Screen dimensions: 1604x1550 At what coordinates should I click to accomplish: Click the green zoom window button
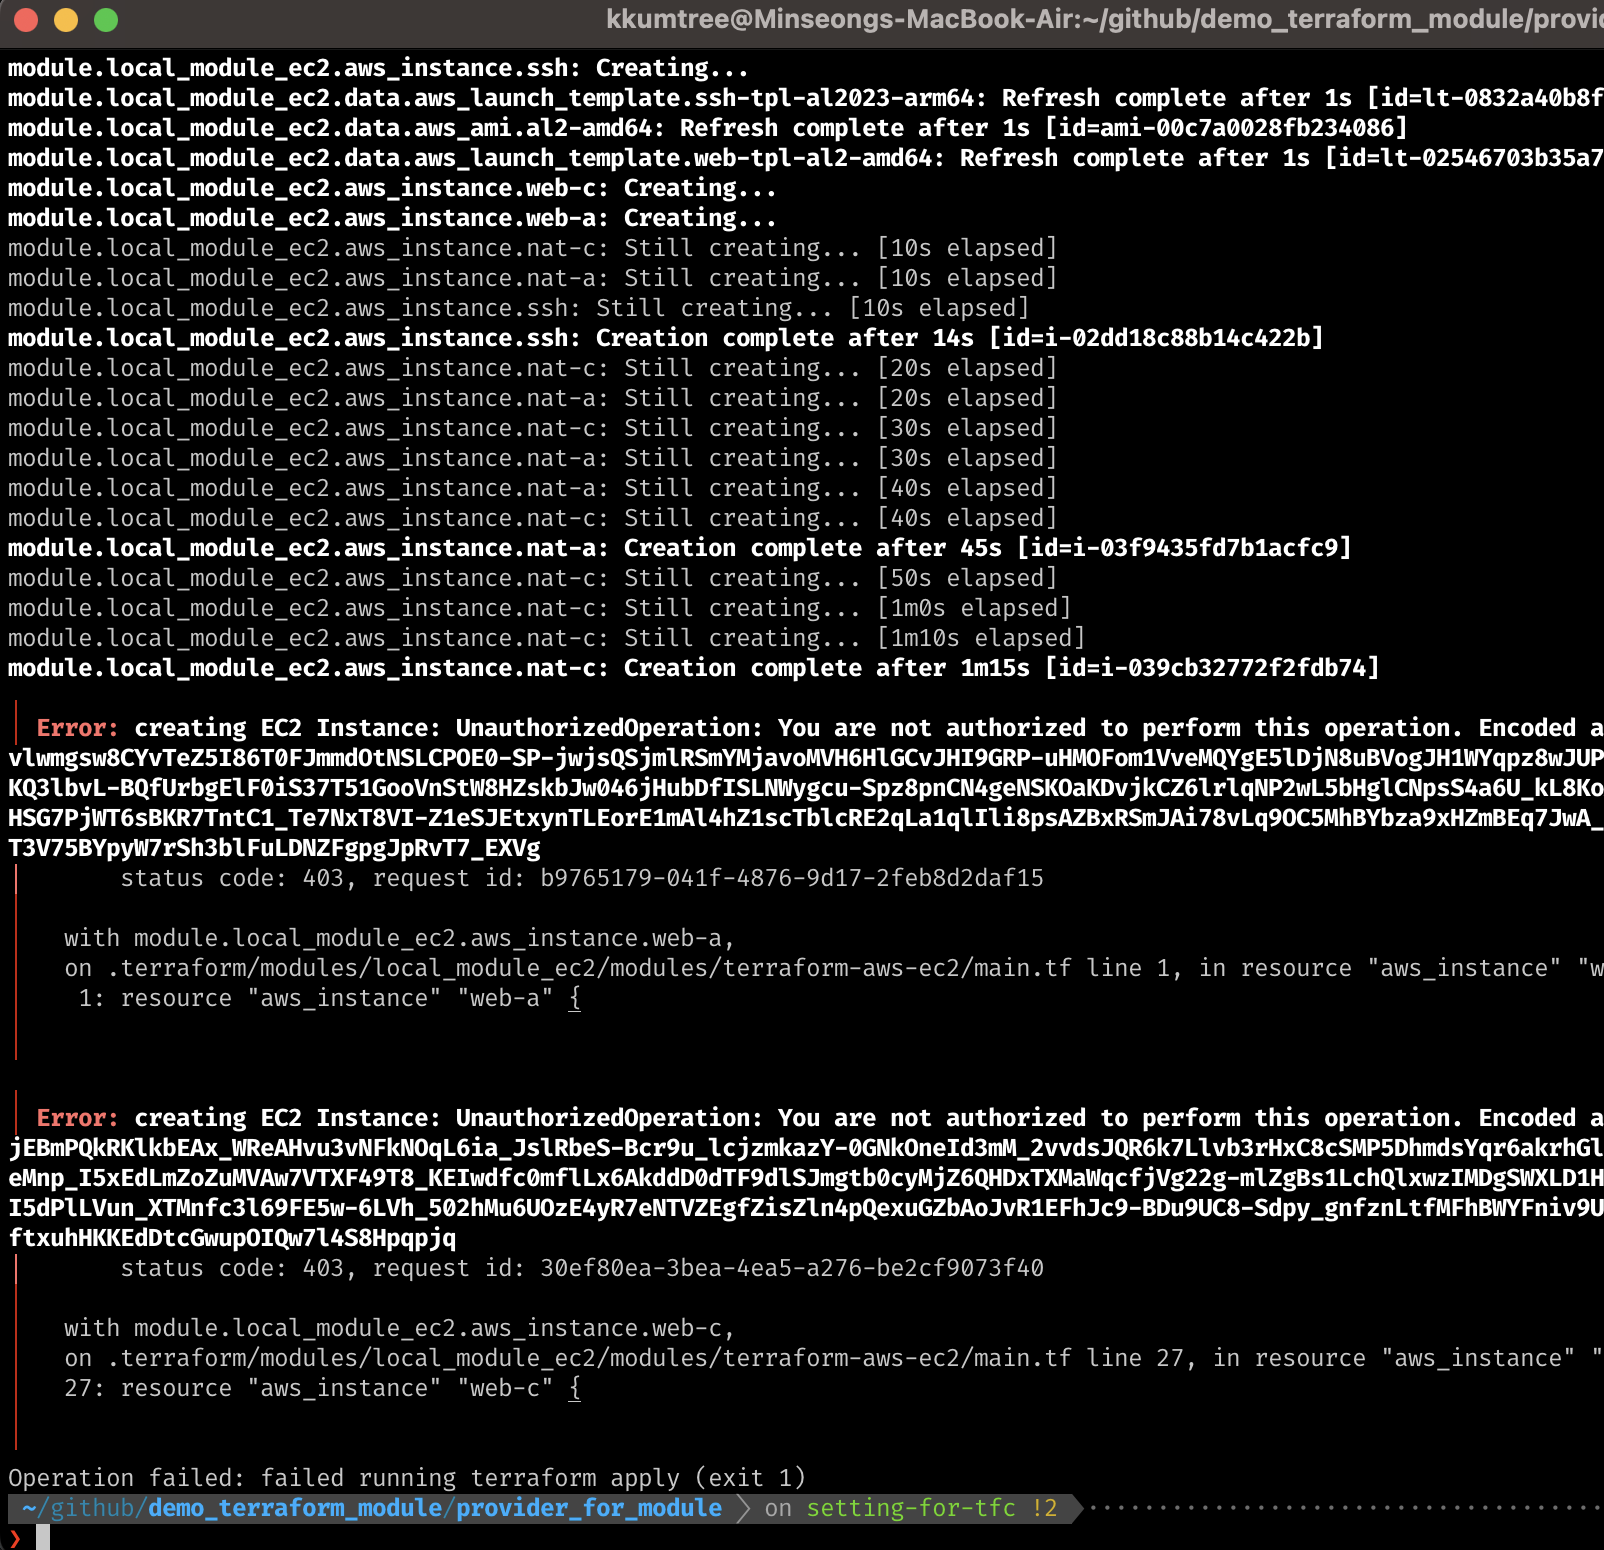(106, 20)
